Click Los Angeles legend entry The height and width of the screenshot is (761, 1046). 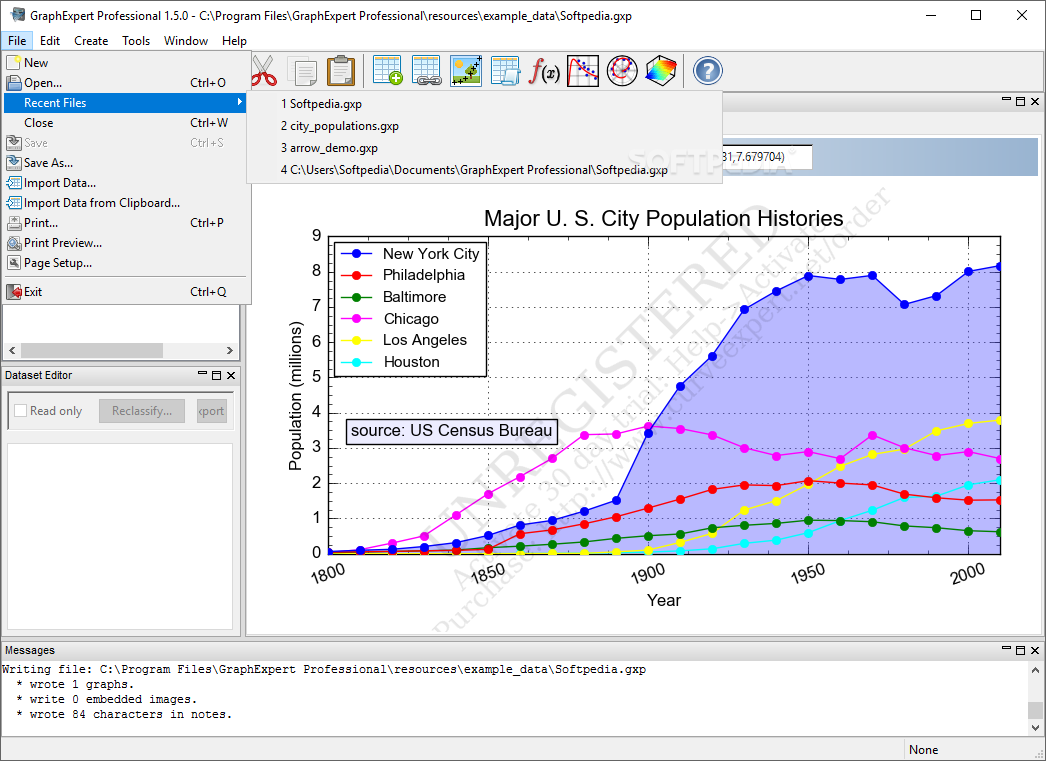pos(404,340)
